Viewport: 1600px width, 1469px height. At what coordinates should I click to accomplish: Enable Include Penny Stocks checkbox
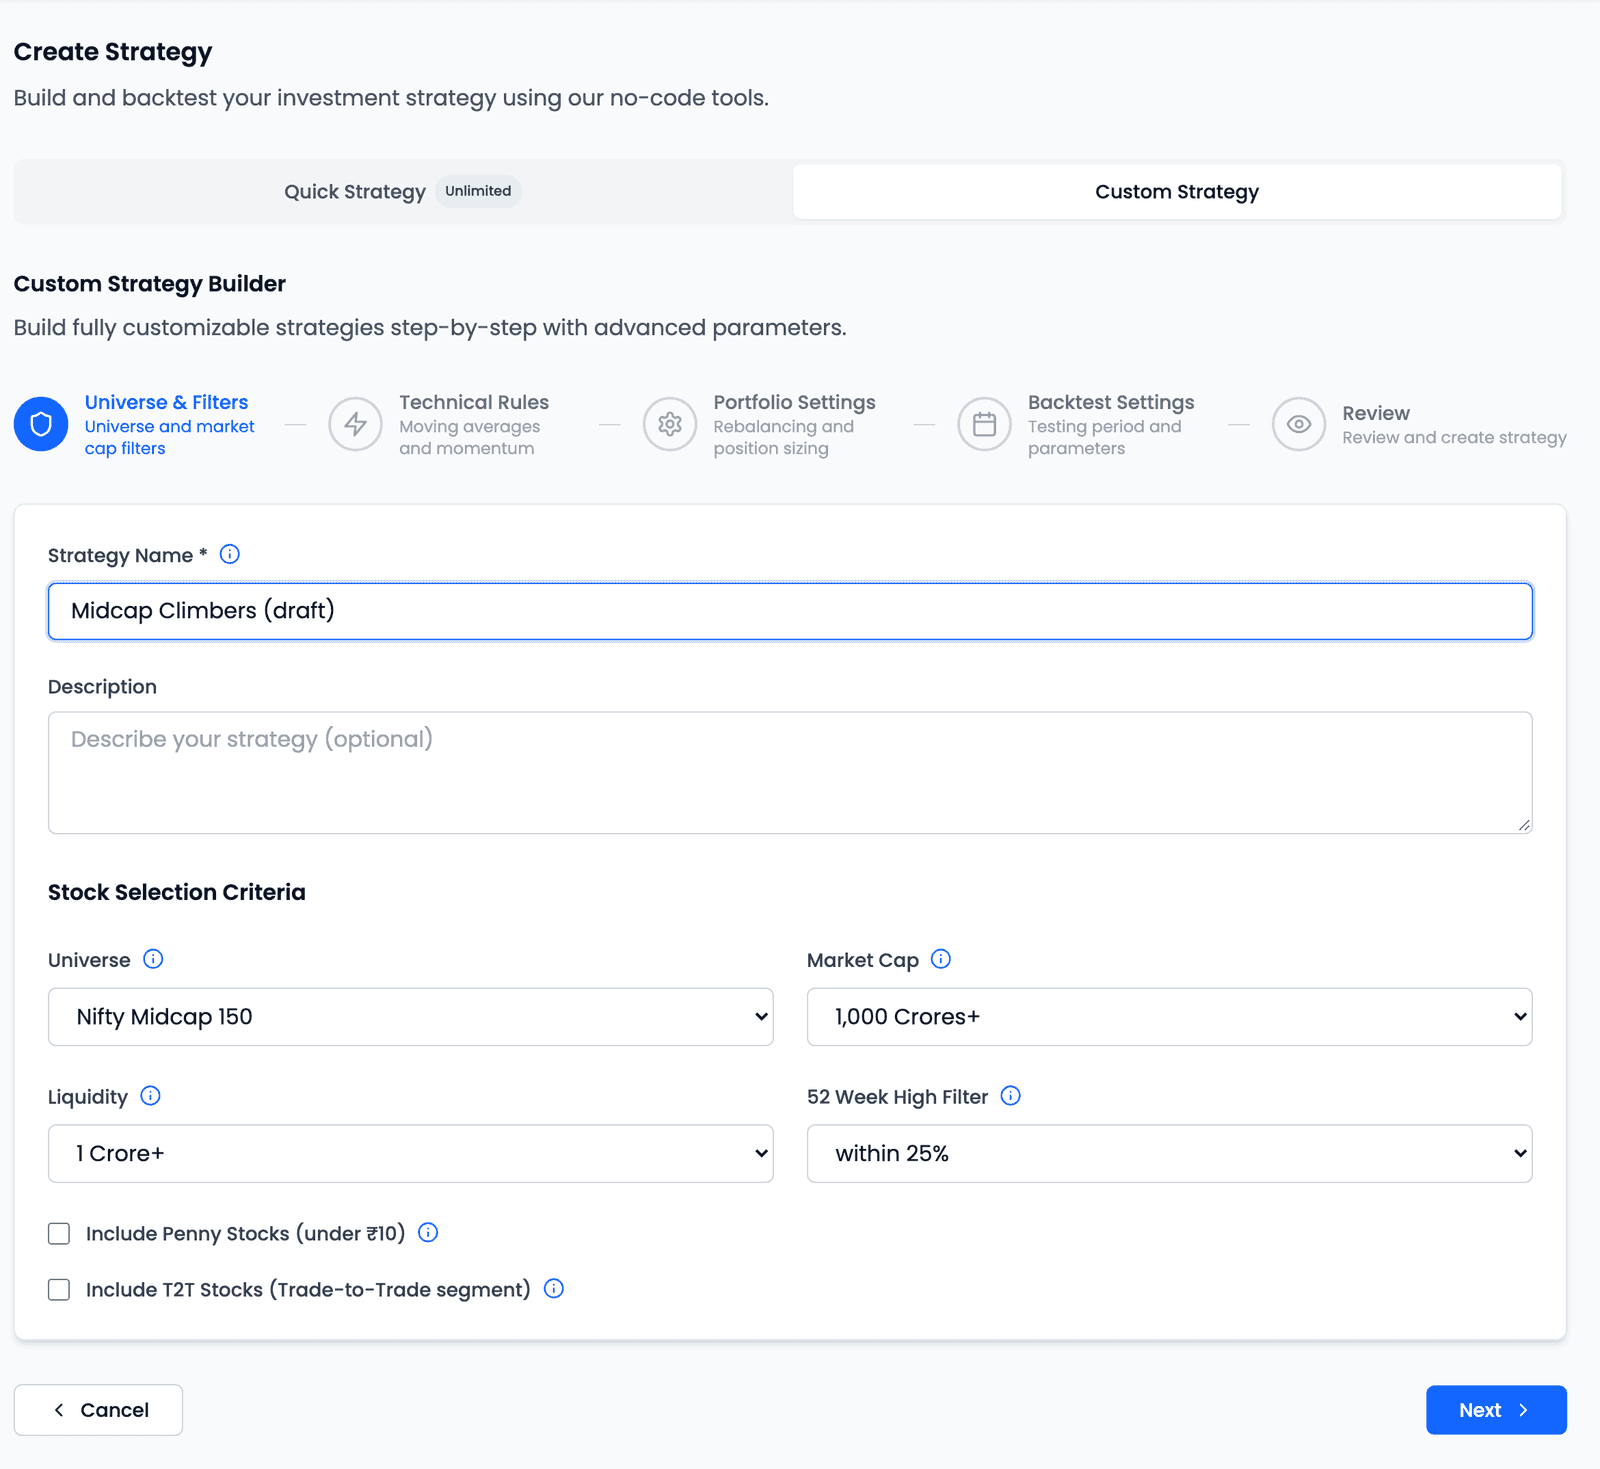tap(59, 1233)
